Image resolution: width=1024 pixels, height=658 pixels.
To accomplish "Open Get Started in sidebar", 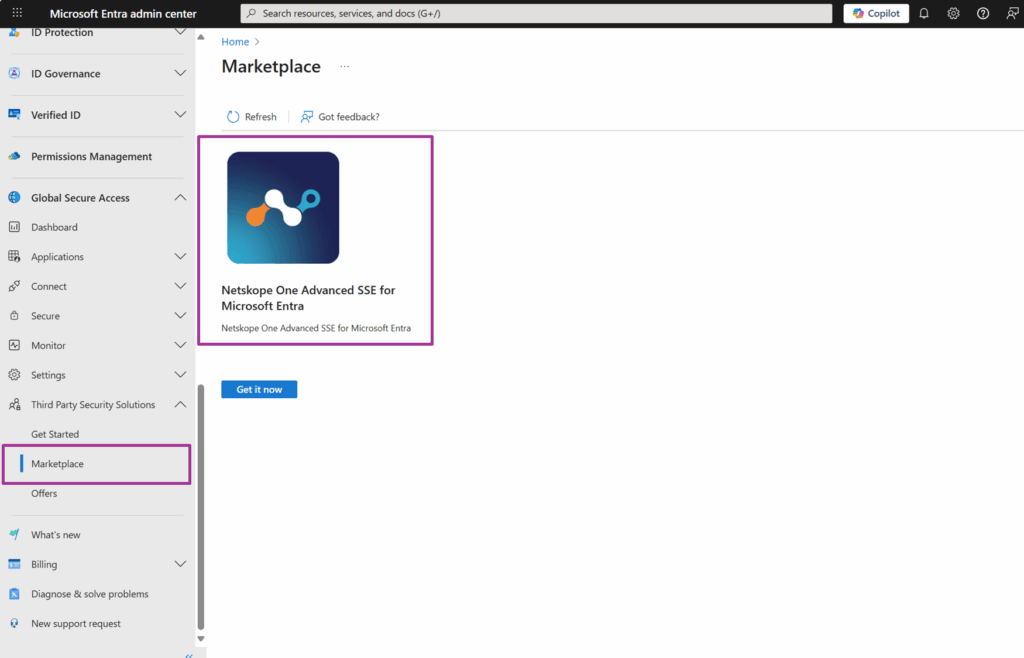I will [x=55, y=434].
